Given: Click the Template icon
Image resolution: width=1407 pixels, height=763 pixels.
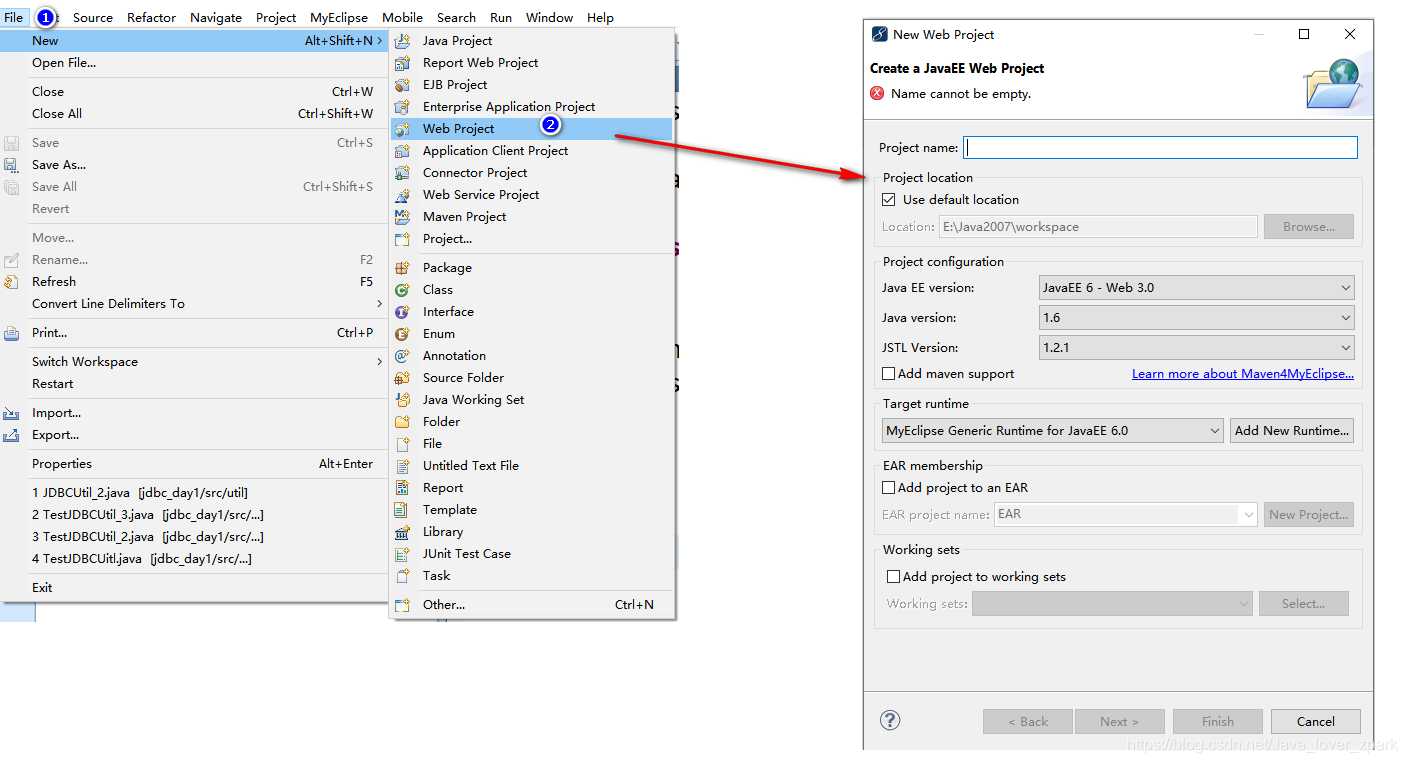Looking at the screenshot, I should [x=402, y=510].
